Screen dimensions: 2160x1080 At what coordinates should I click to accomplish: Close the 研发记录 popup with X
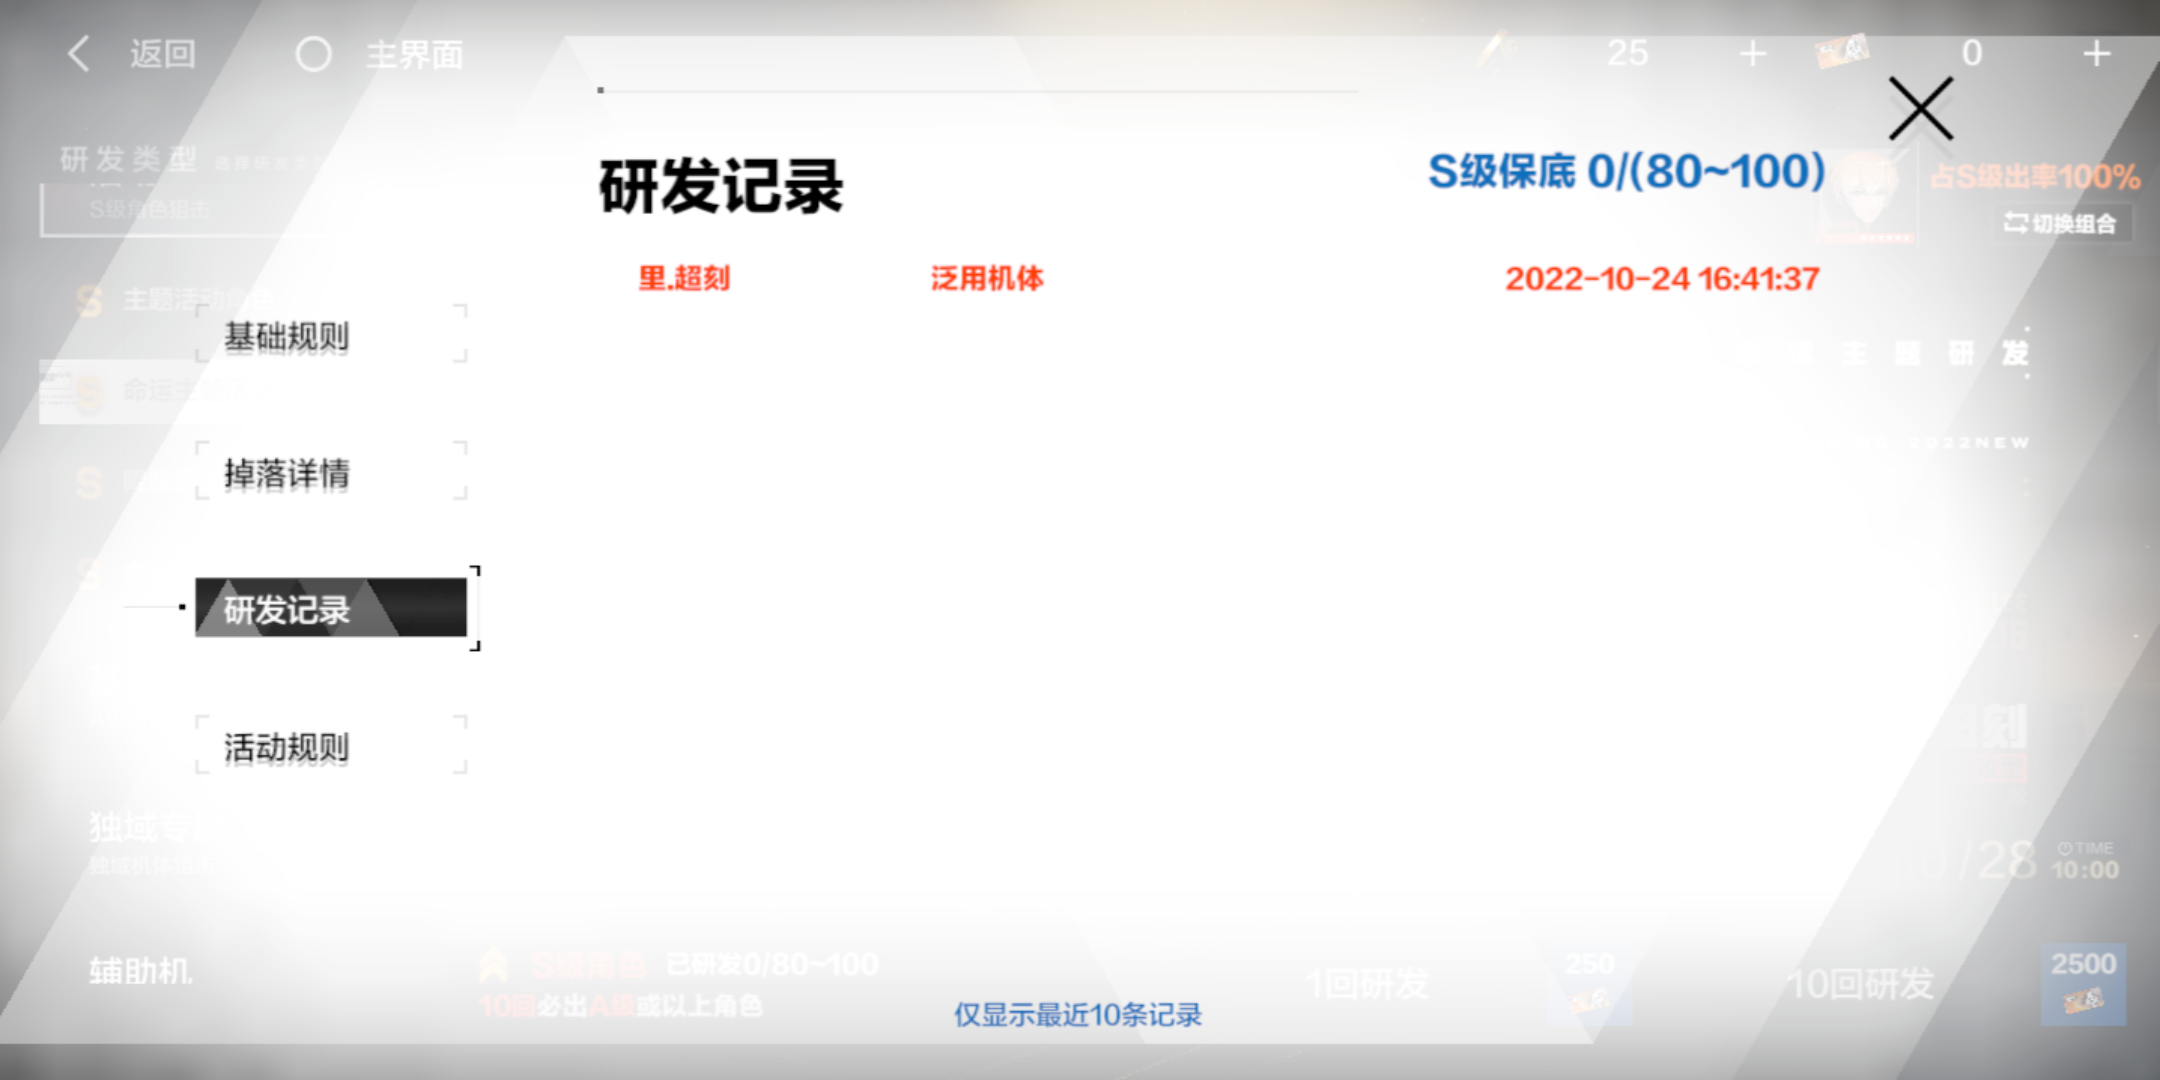click(1920, 109)
